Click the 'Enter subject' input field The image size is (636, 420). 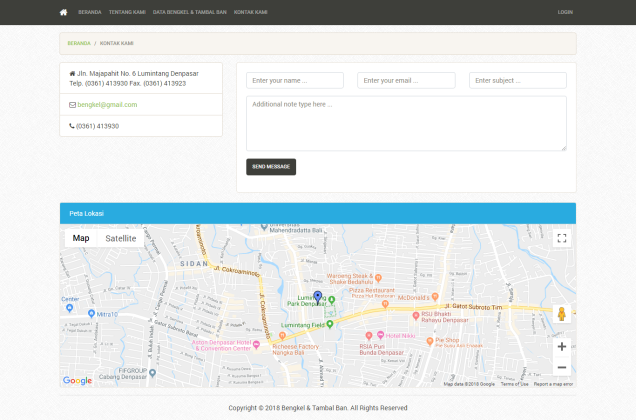(x=517, y=80)
